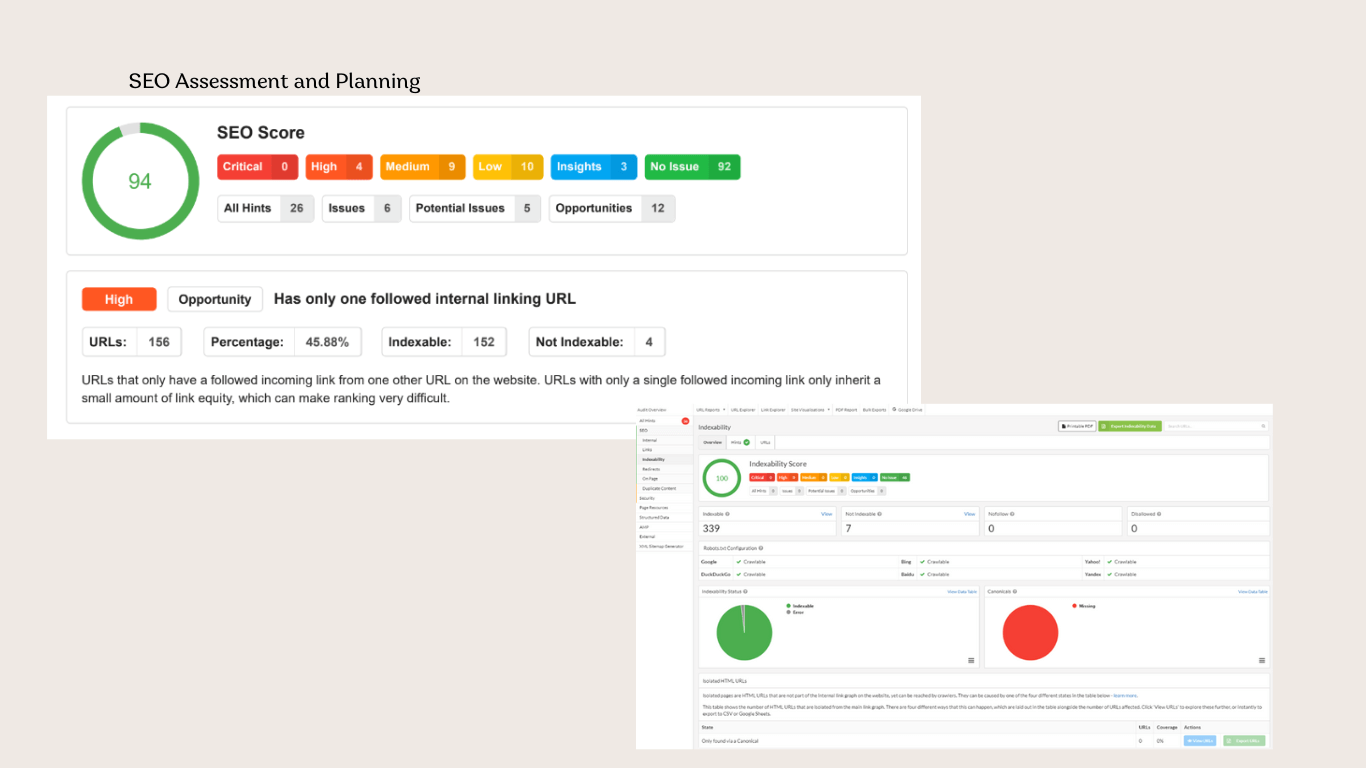Expand the Security section in the sidebar

point(647,498)
